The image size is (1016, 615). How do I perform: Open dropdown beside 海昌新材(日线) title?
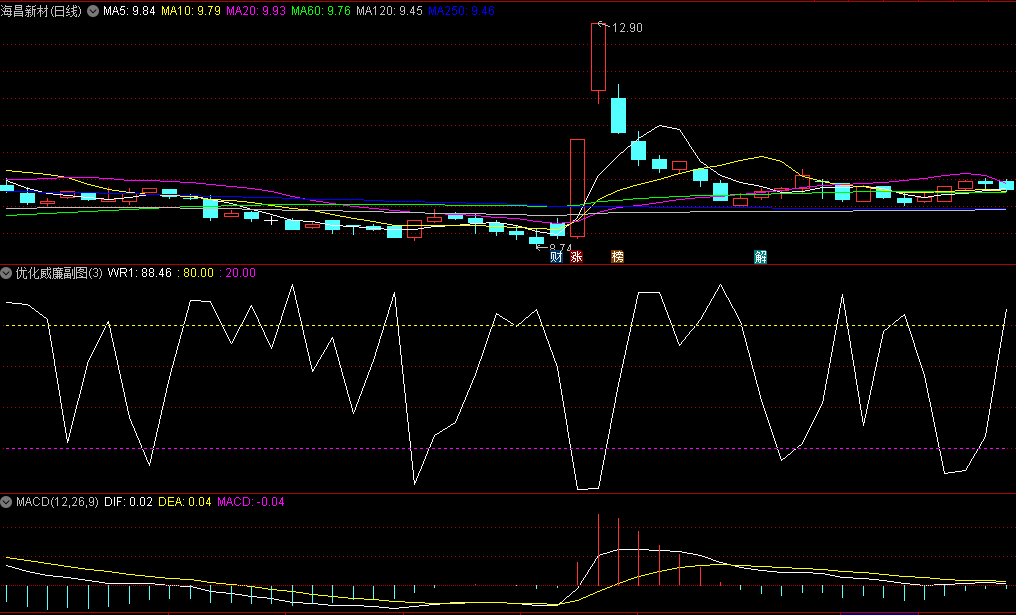(x=93, y=11)
